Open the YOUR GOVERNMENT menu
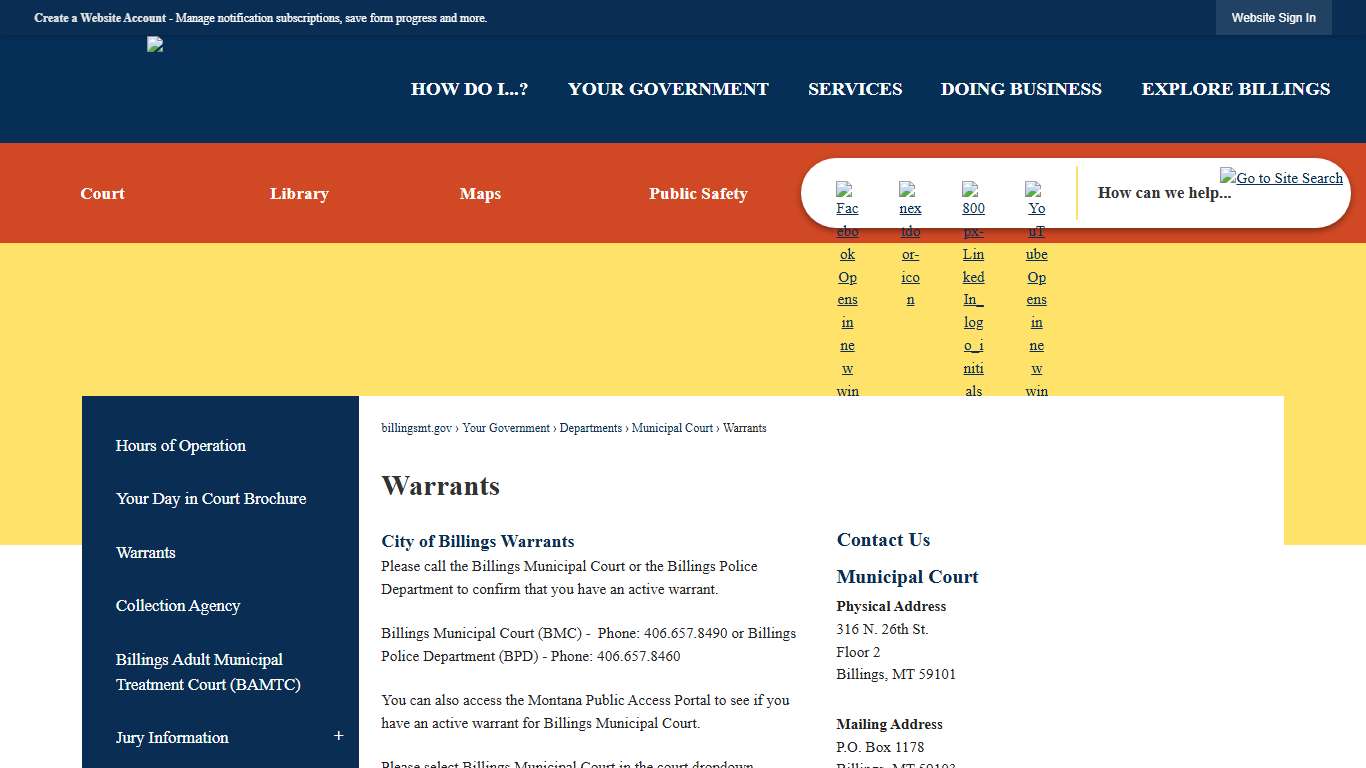Screen dimensions: 1366x768 pyautogui.click(x=667, y=89)
